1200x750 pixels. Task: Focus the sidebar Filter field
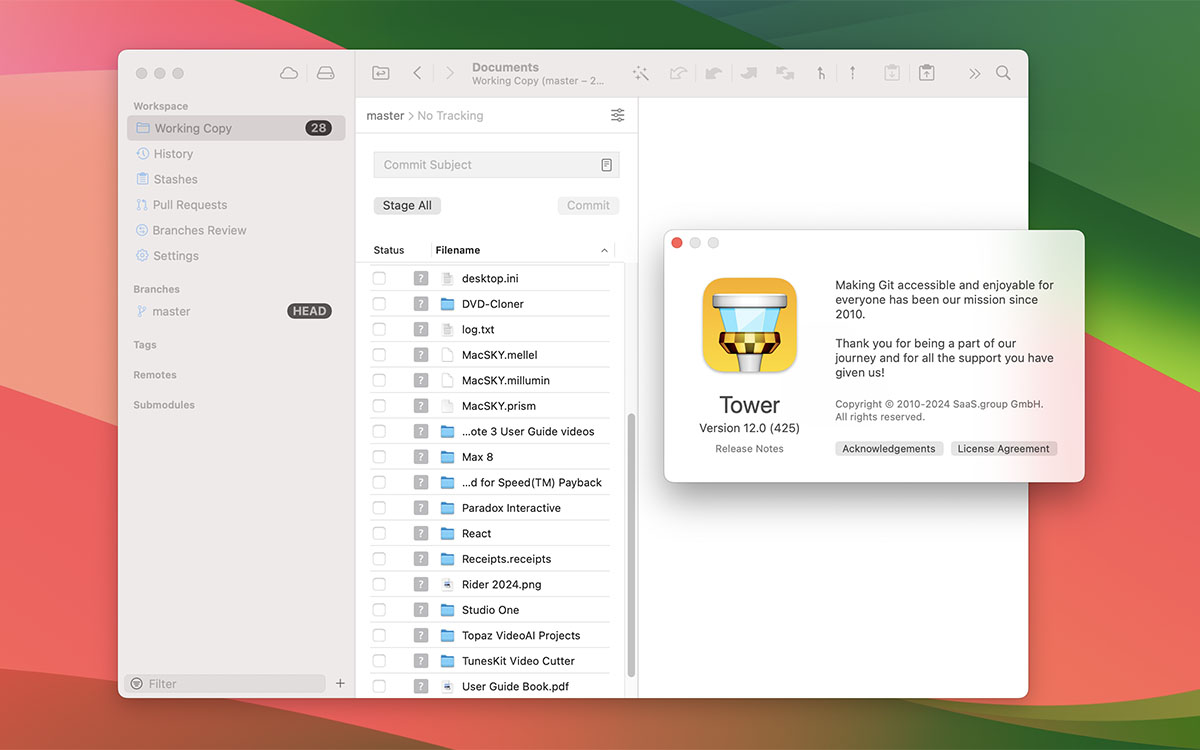coord(226,684)
